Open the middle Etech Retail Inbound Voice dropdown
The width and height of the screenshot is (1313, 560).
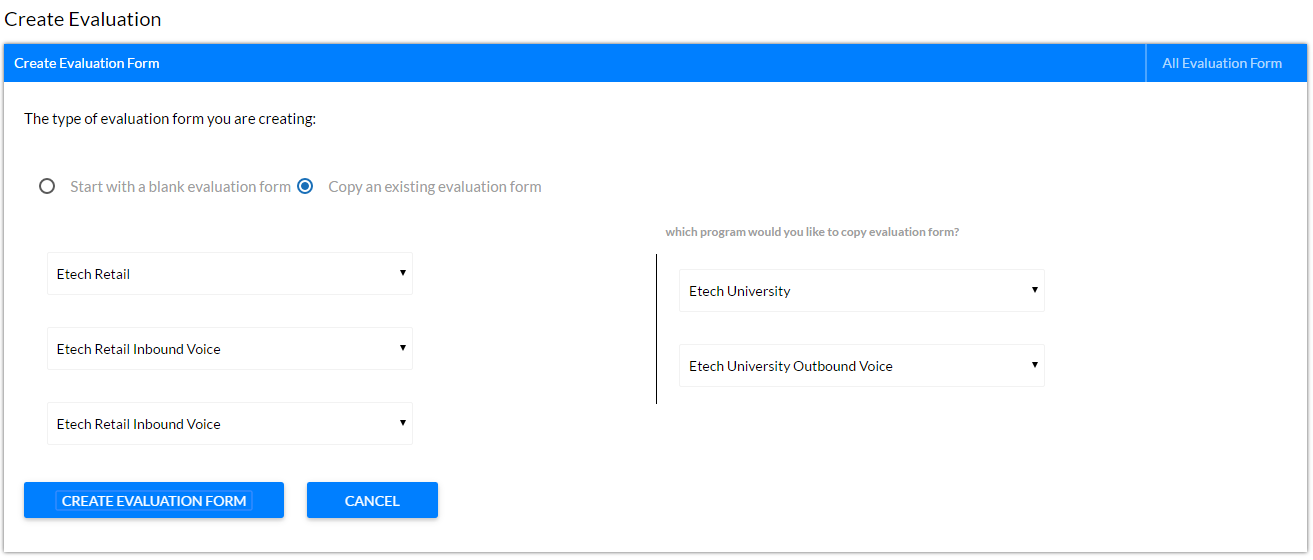click(230, 349)
